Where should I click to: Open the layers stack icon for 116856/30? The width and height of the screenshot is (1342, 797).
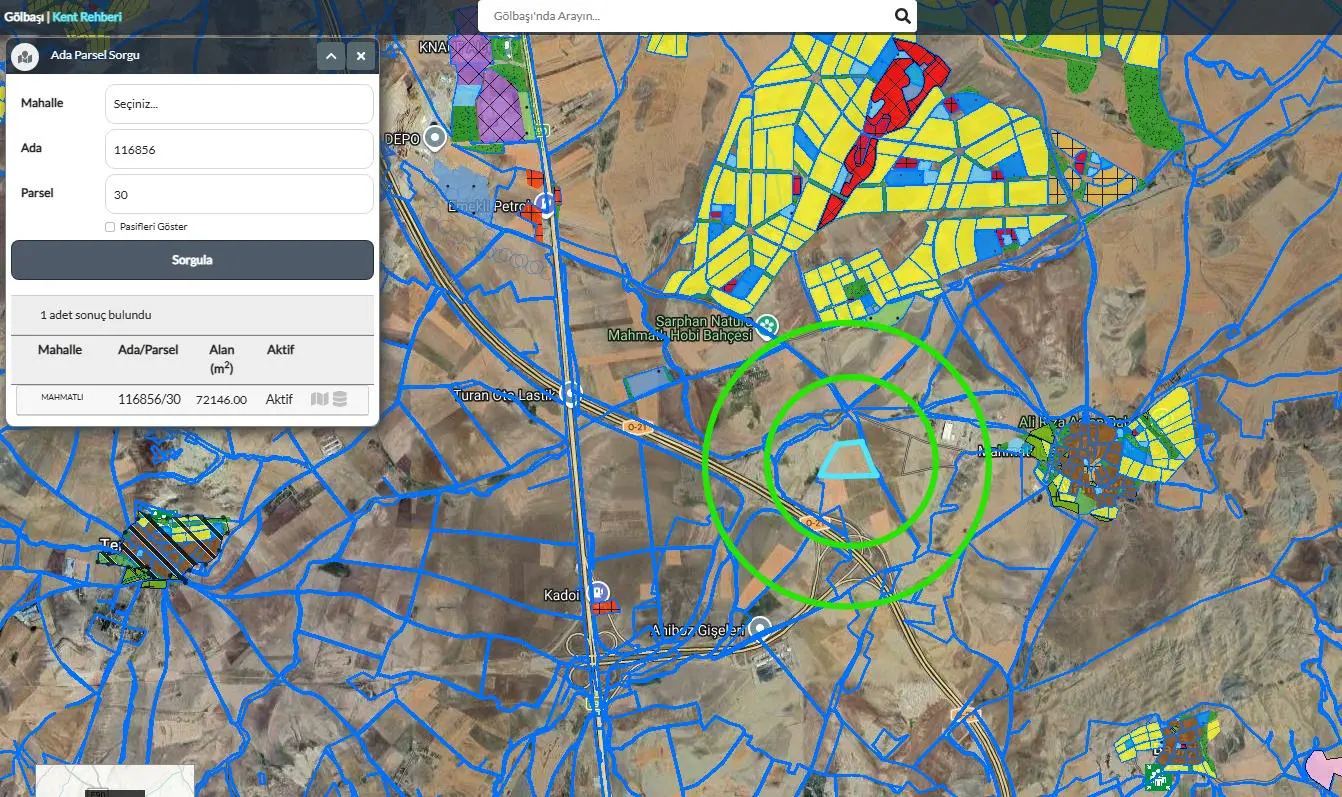(340, 399)
